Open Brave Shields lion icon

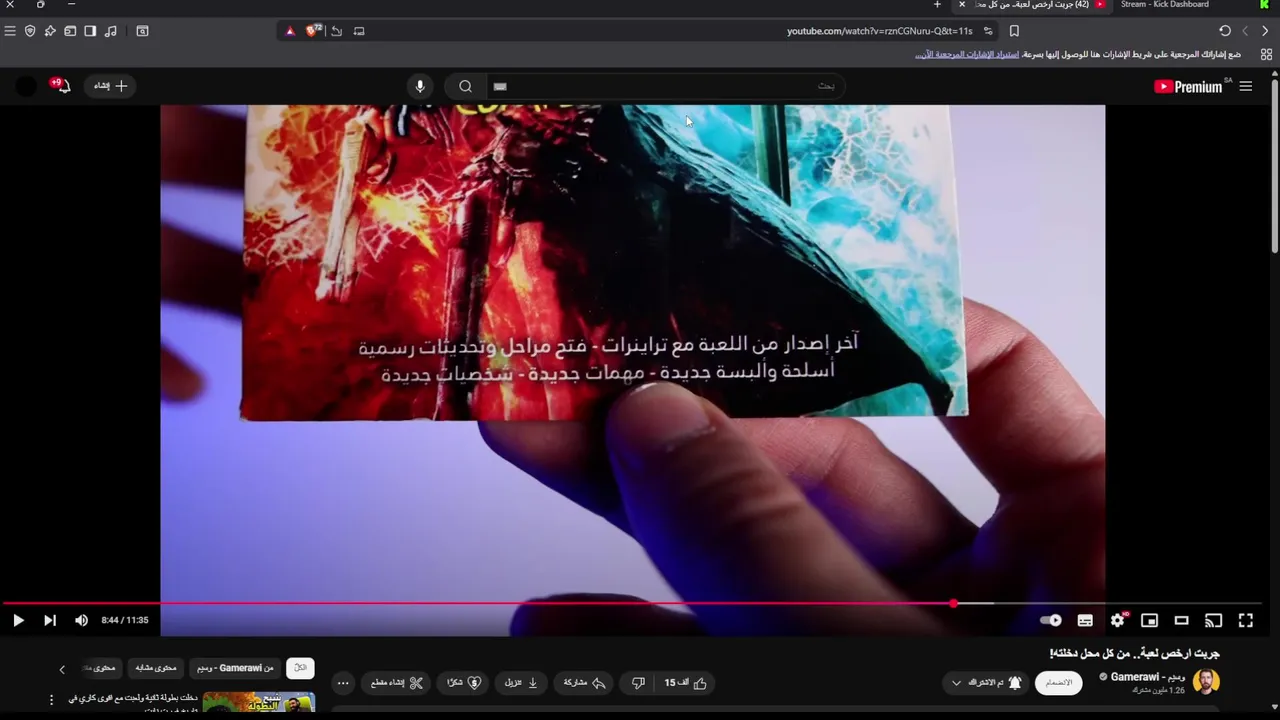point(312,31)
